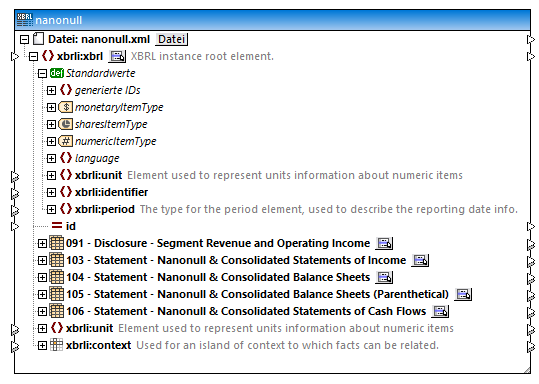The height and width of the screenshot is (384, 539).
Task: Click table icon of 091 - Disclosure row
Action: [x=56, y=243]
